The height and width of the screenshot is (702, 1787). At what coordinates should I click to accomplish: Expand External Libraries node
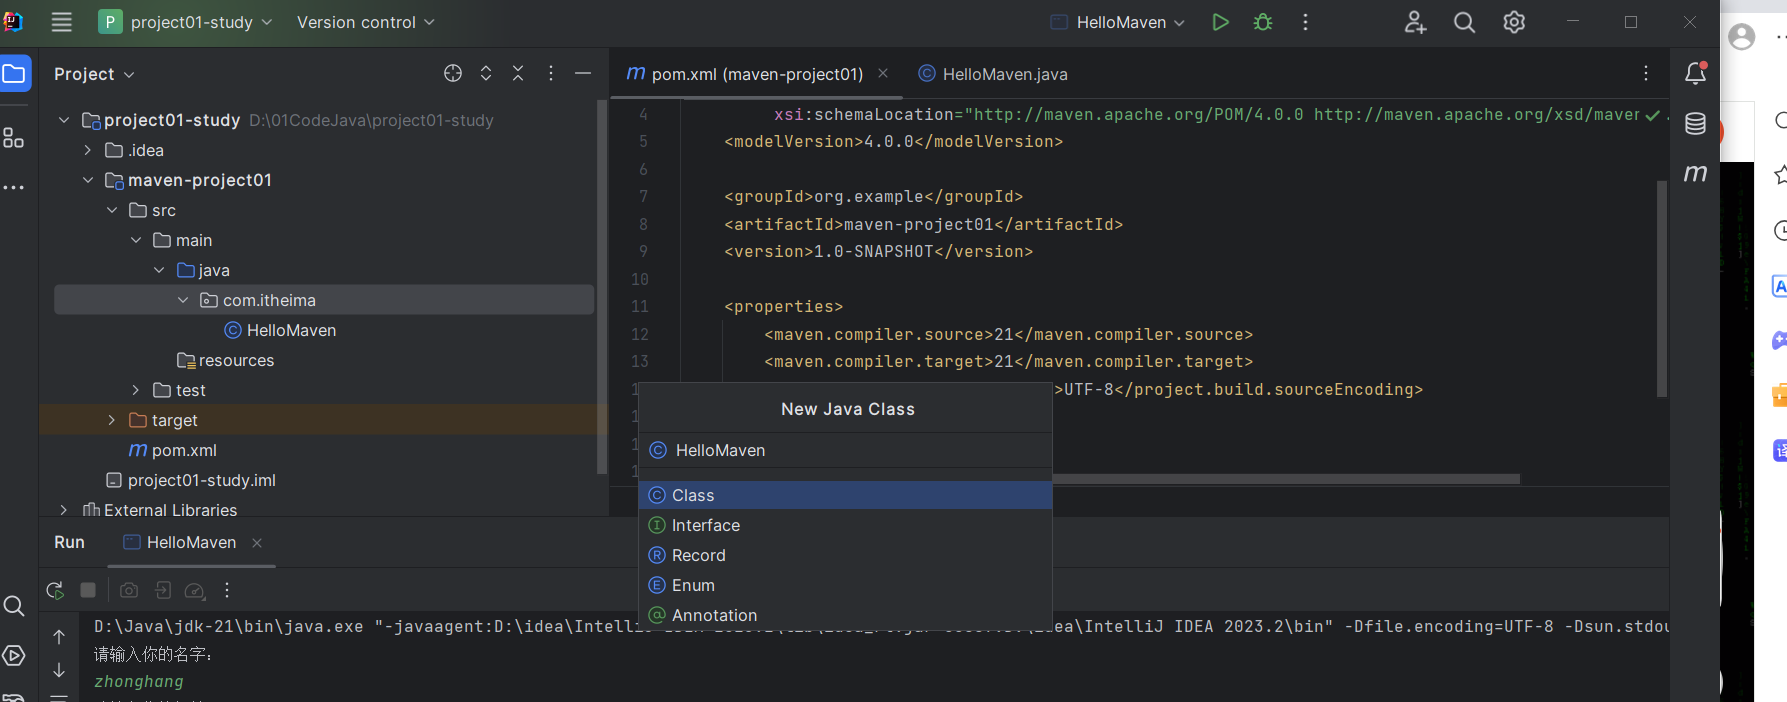tap(64, 510)
